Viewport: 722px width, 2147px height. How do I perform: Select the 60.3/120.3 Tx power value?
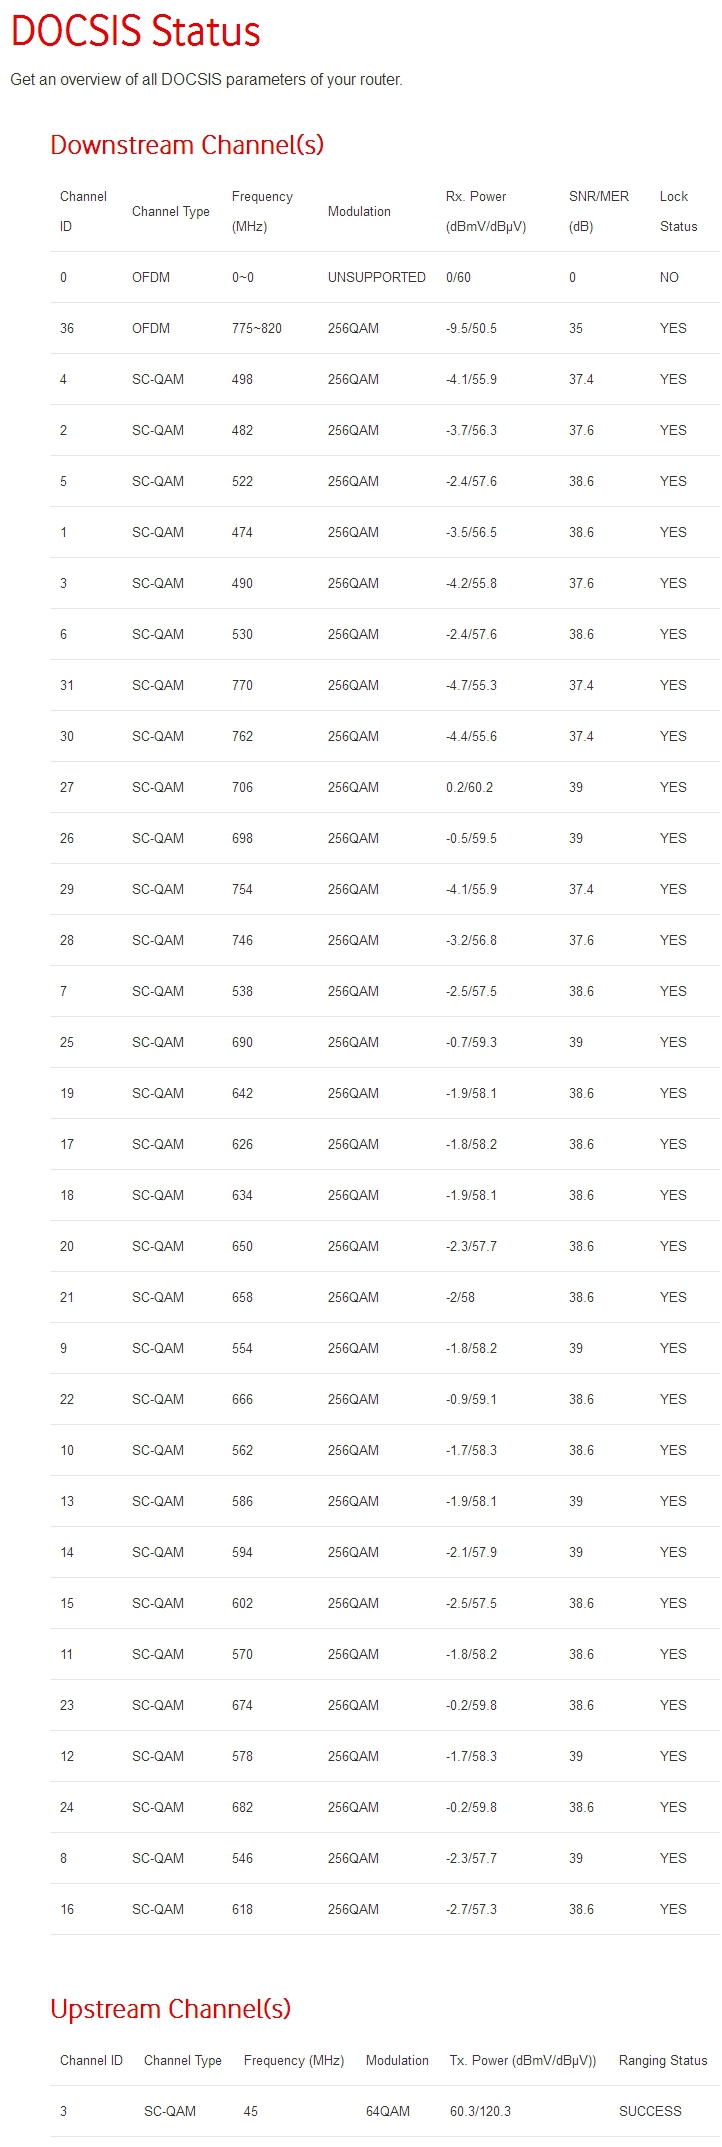point(480,2111)
